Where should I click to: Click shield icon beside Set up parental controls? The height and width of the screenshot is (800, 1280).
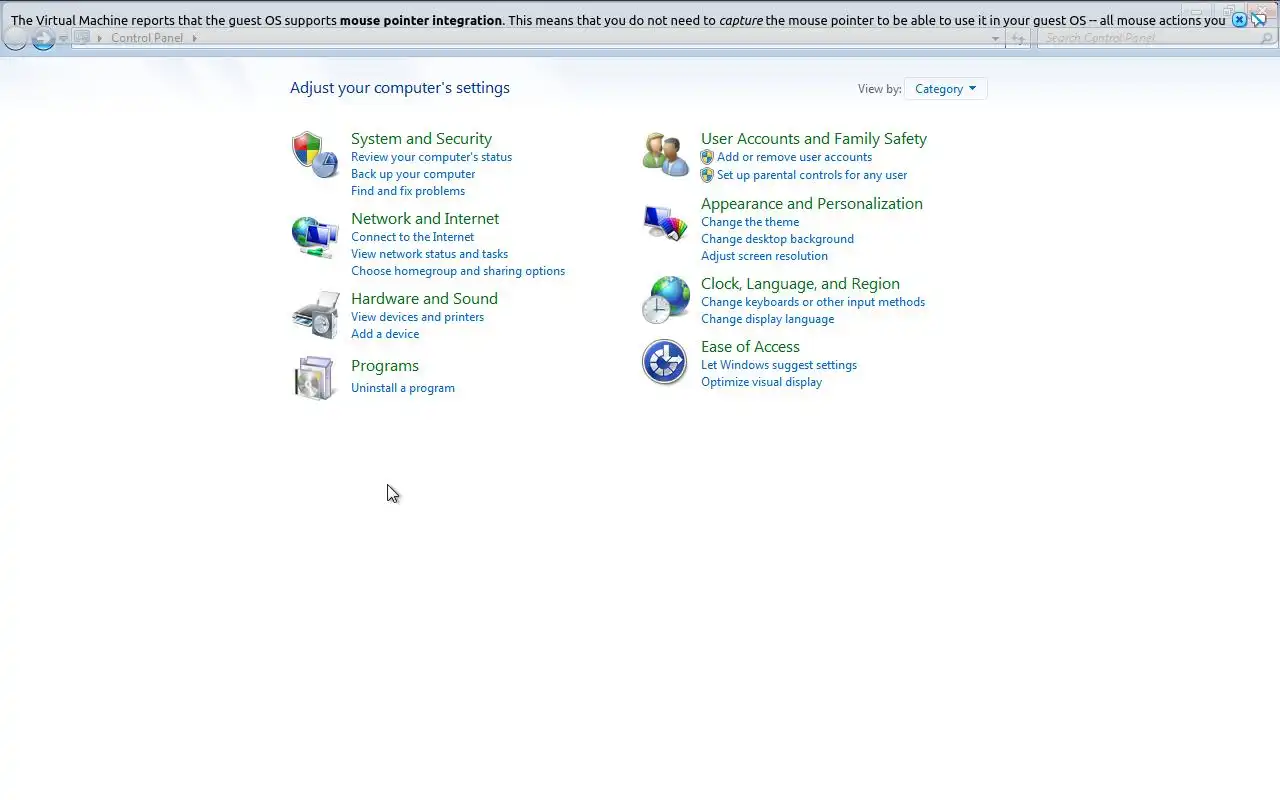tap(707, 175)
